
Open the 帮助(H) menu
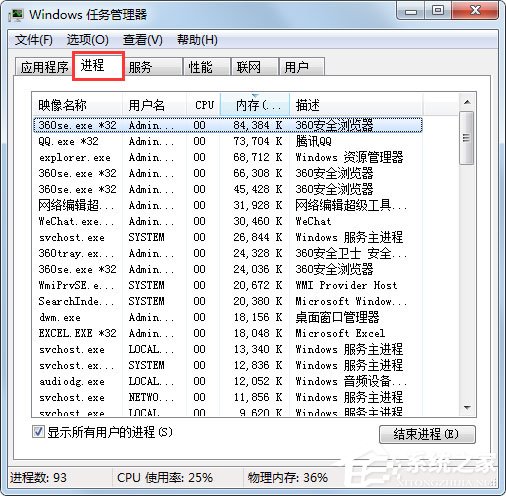click(x=197, y=40)
